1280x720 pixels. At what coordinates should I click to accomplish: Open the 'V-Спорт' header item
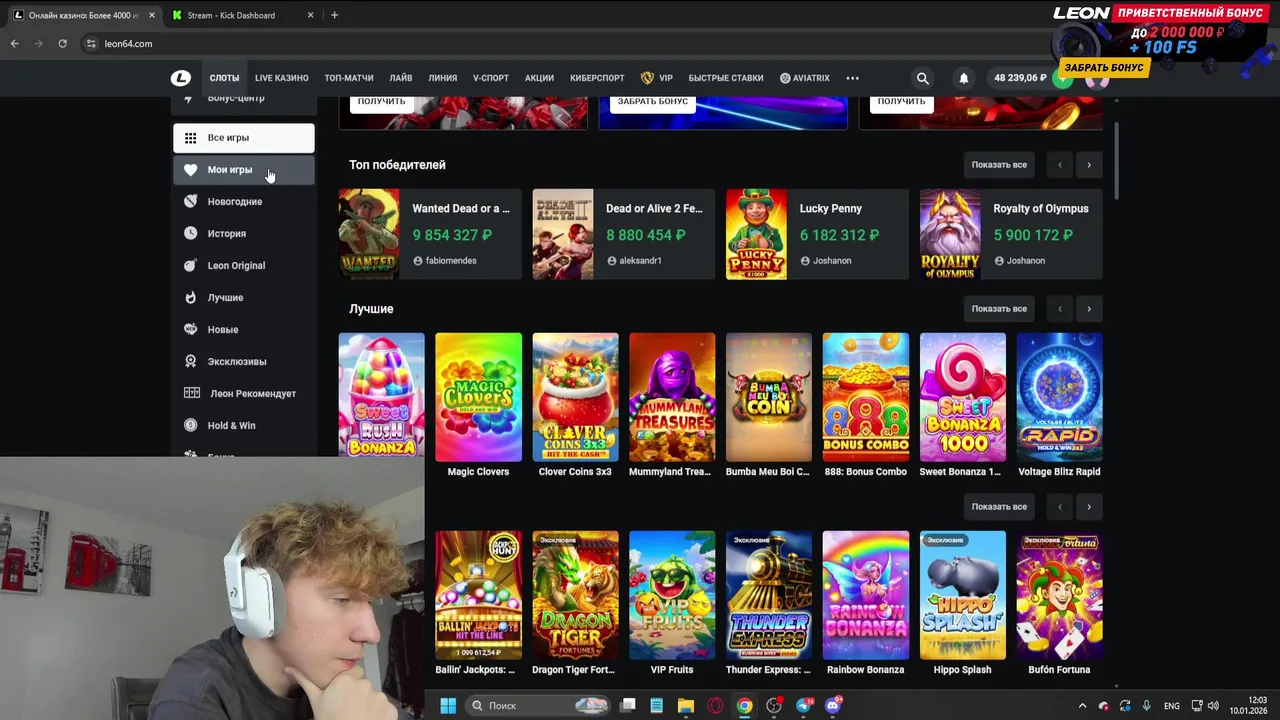pos(491,78)
